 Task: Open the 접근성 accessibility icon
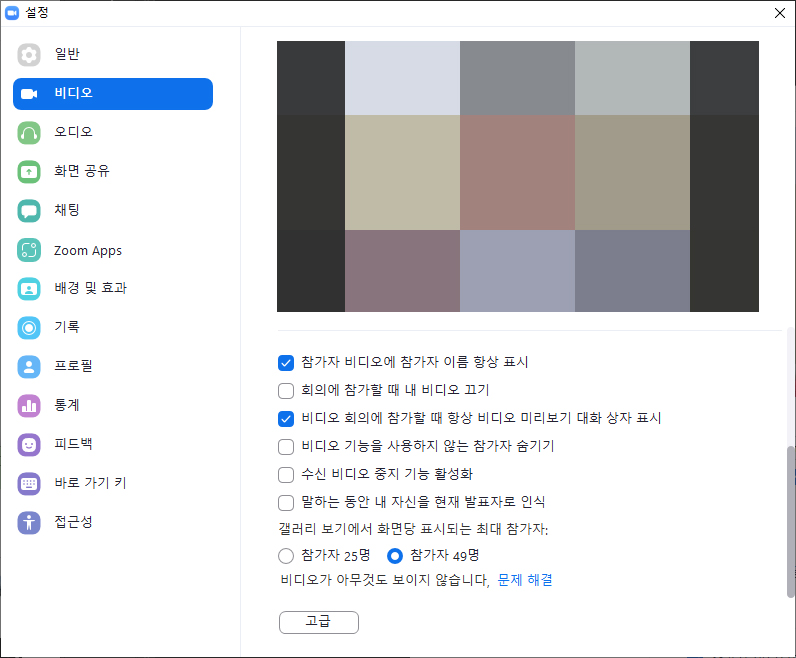tap(29, 522)
